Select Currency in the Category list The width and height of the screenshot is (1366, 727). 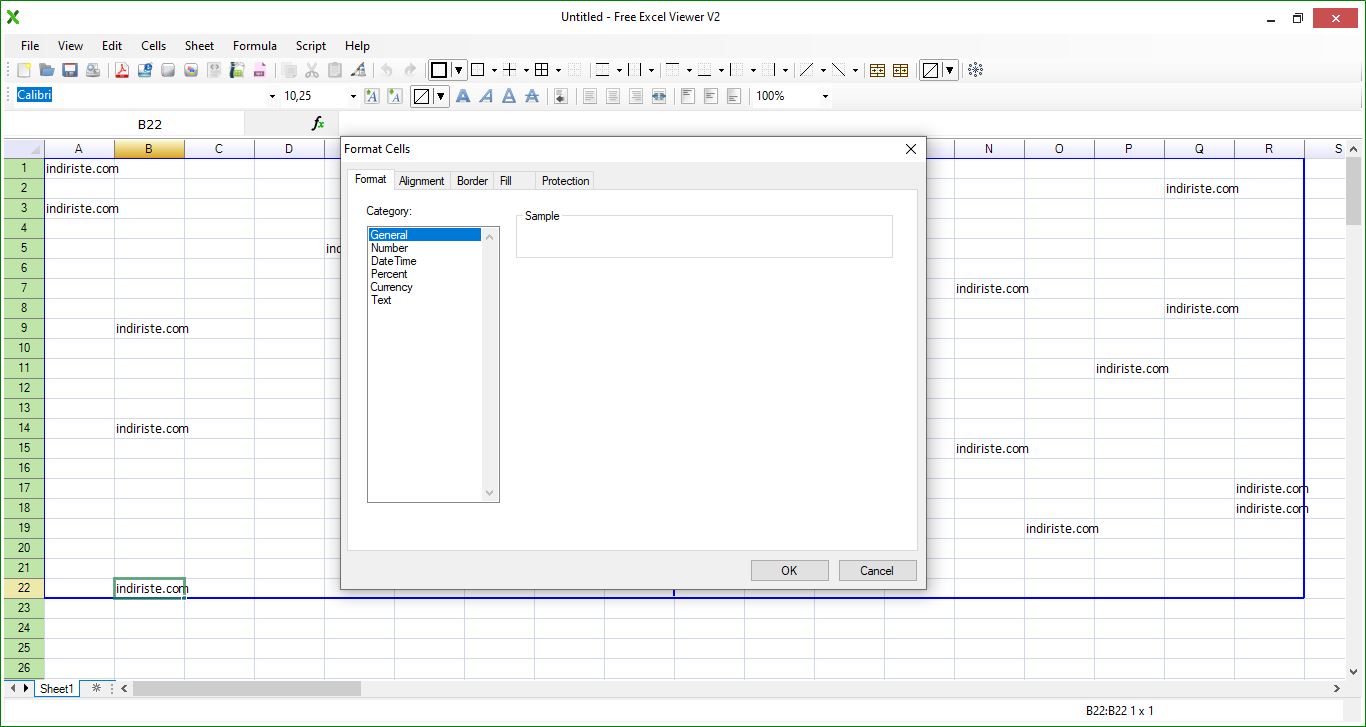pyautogui.click(x=425, y=287)
